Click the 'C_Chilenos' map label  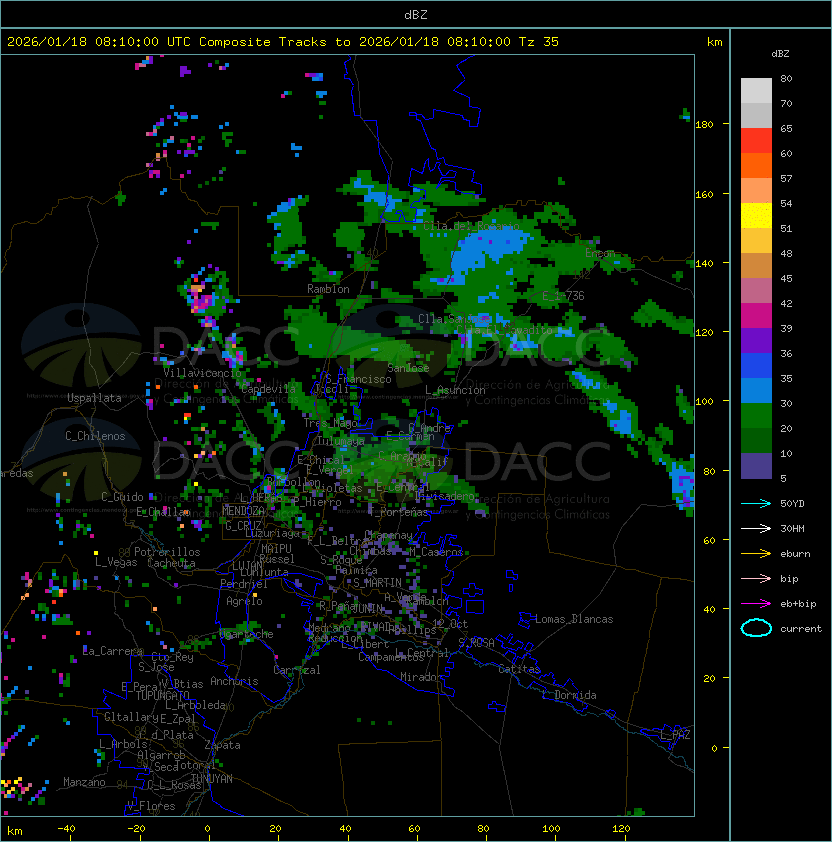pos(95,436)
